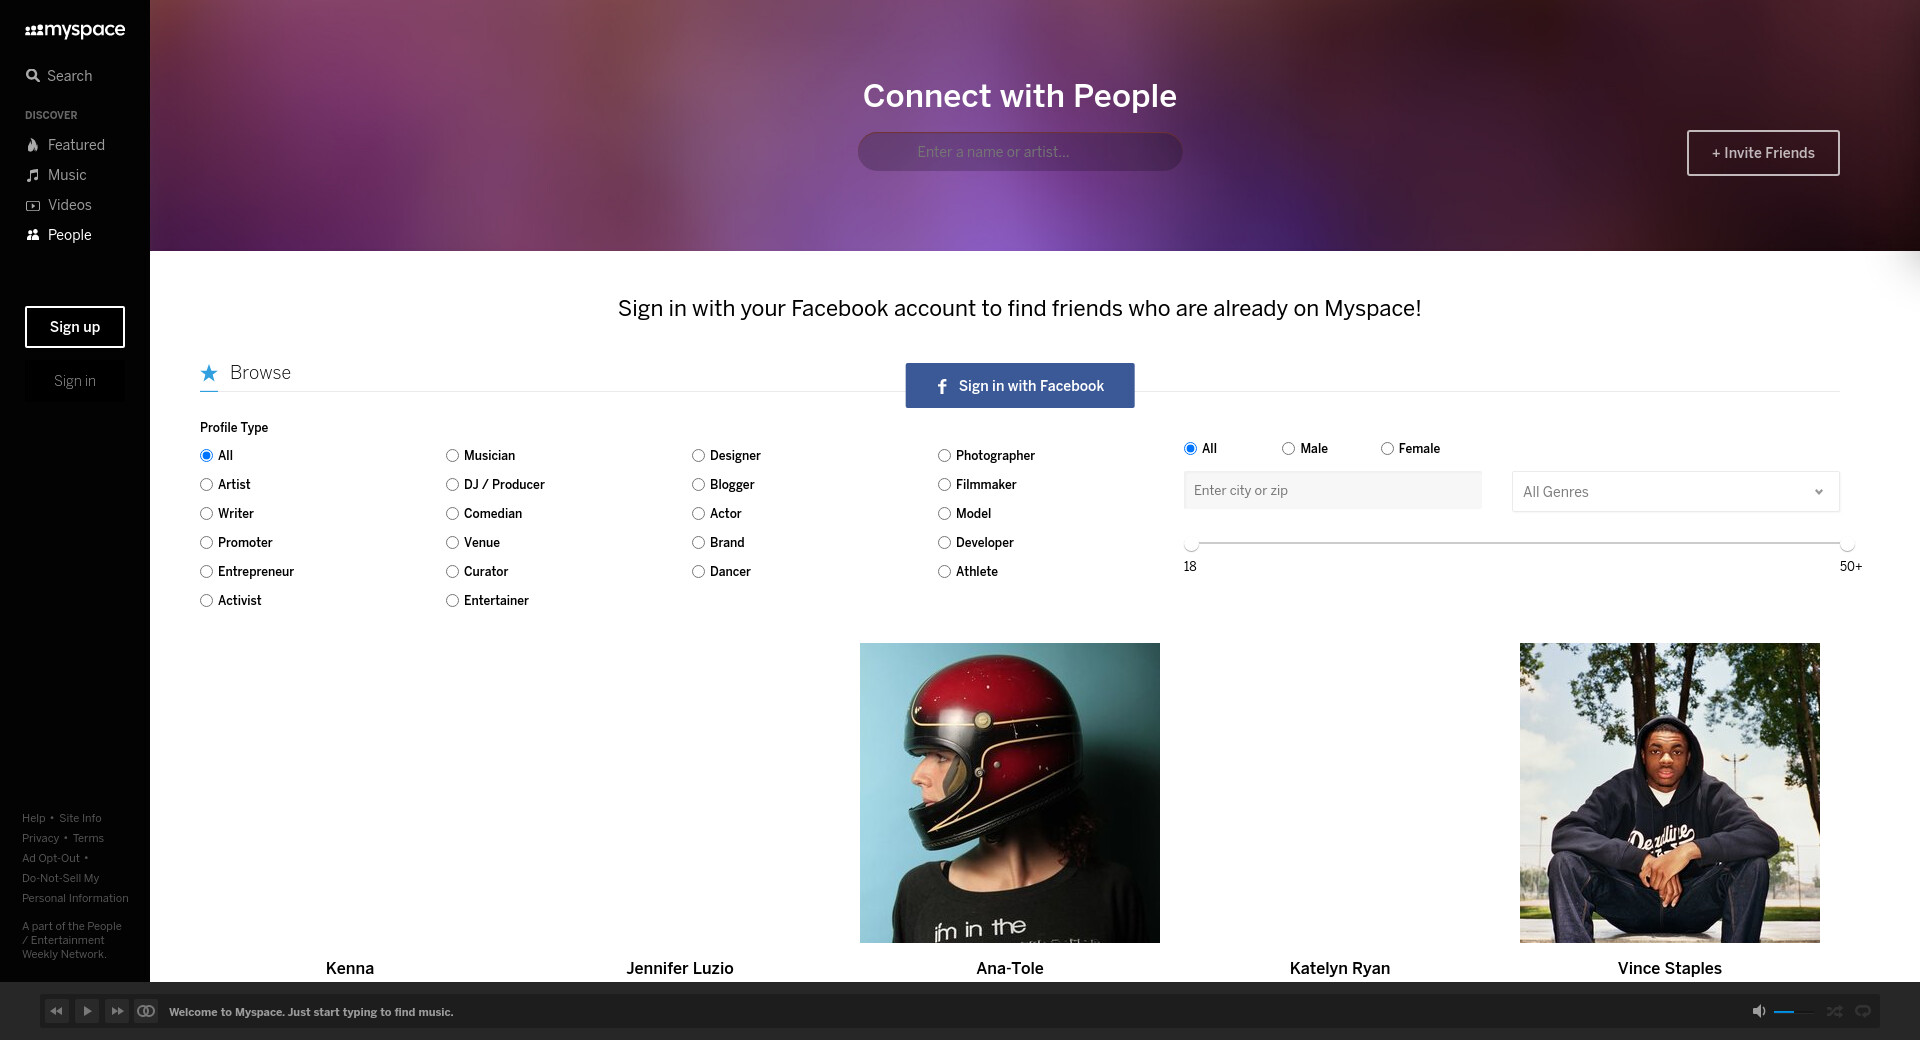Choose the Female gender option

coord(1387,449)
